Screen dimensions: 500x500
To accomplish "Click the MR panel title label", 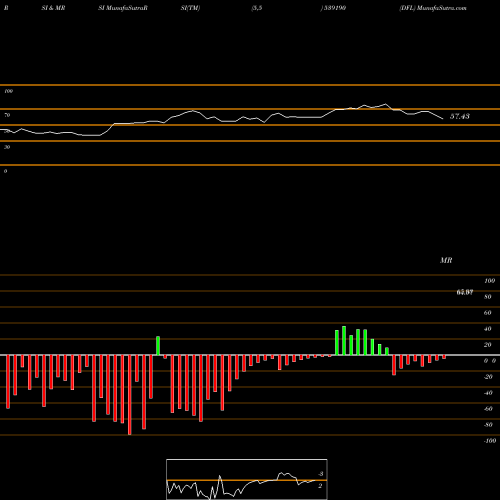I will pos(446,260).
